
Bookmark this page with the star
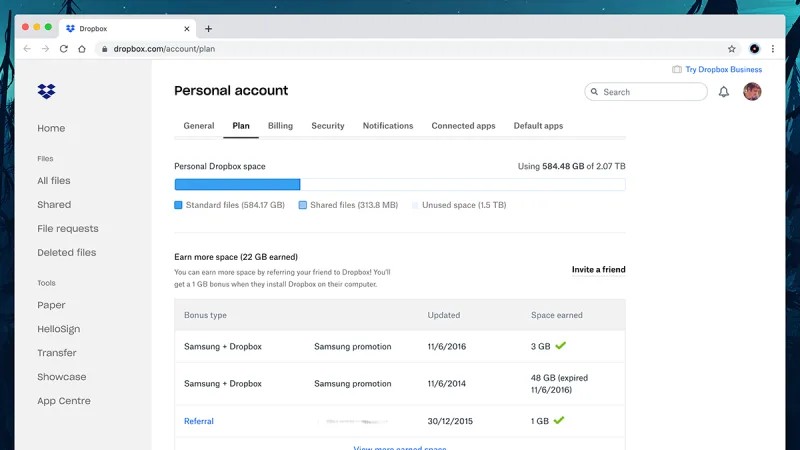click(x=732, y=49)
